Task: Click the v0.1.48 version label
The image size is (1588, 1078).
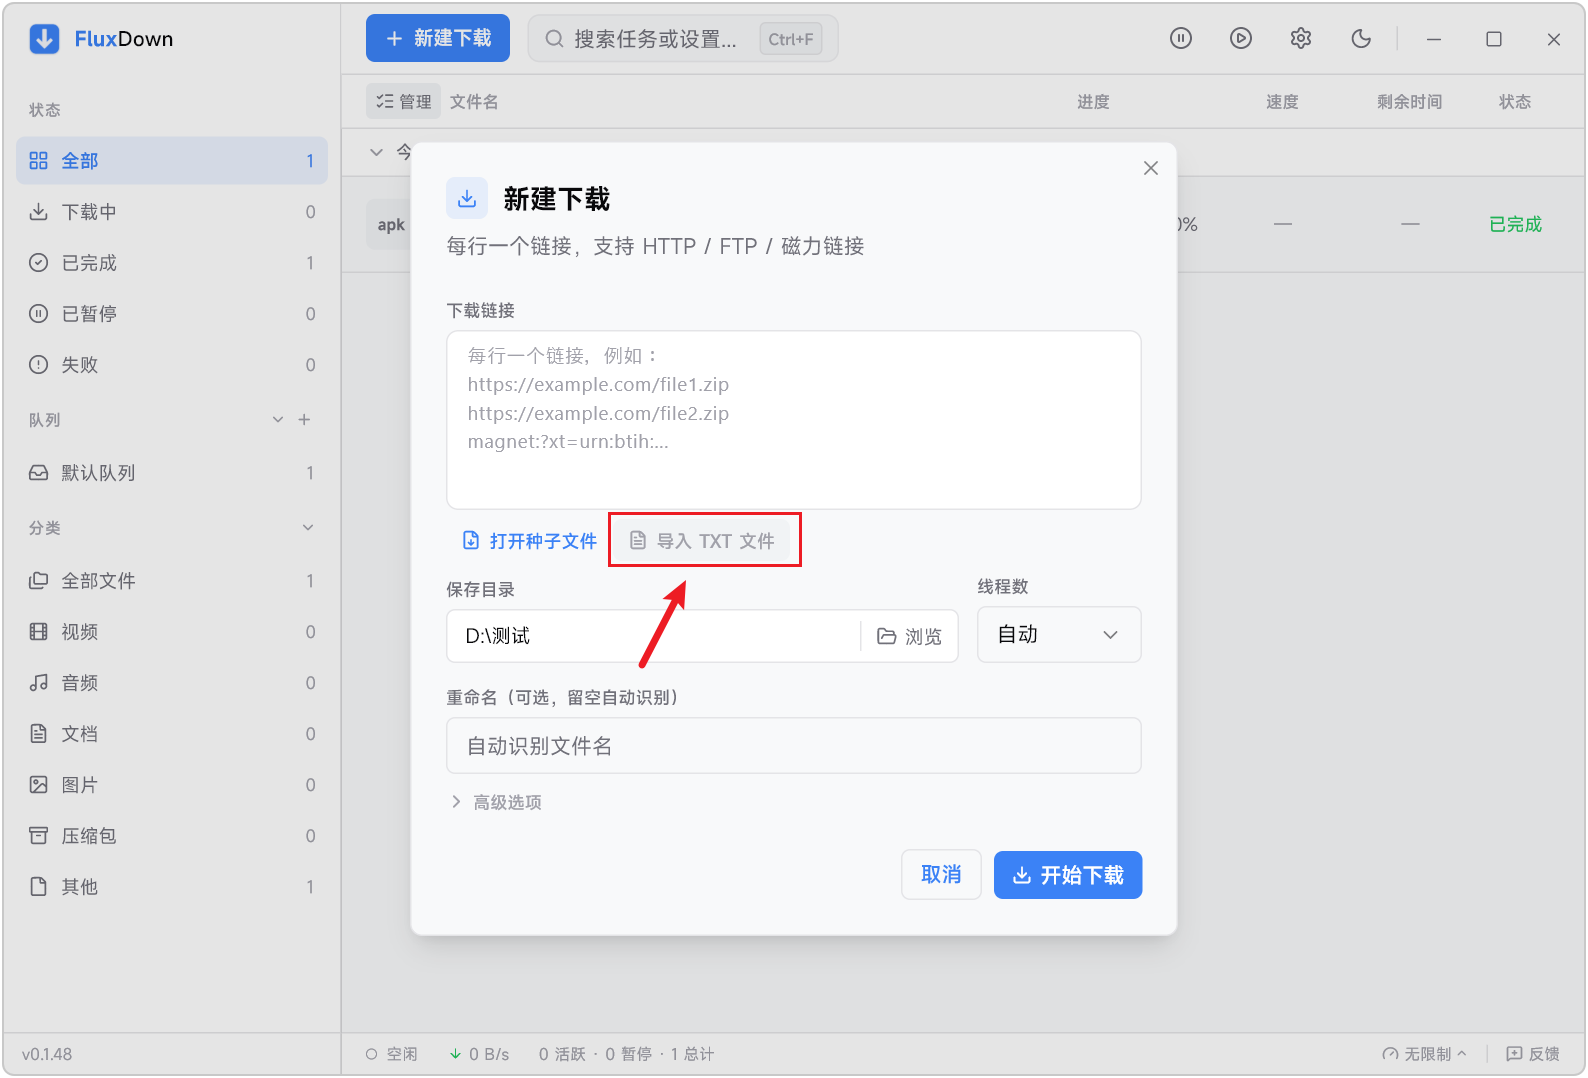Action: click(x=47, y=1054)
